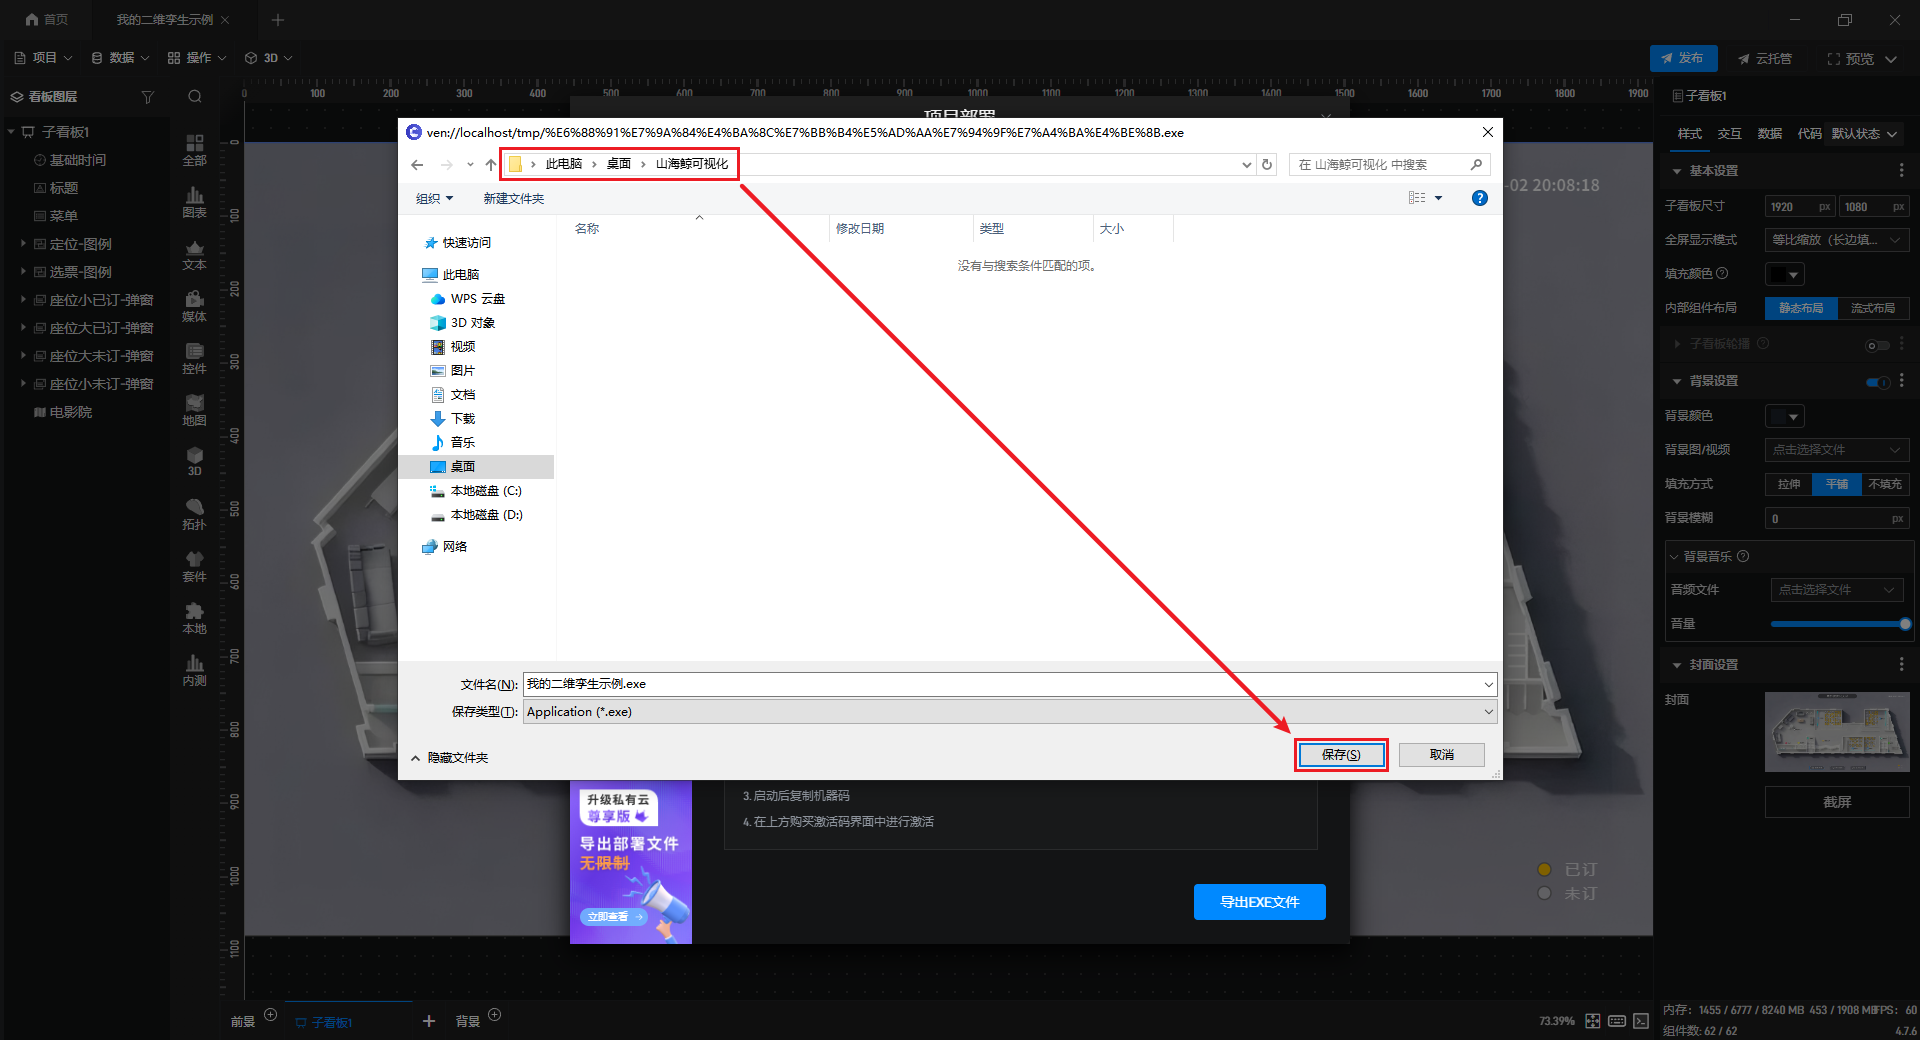Open the 组织 menu in save dialog
1920x1040 pixels.
click(434, 199)
